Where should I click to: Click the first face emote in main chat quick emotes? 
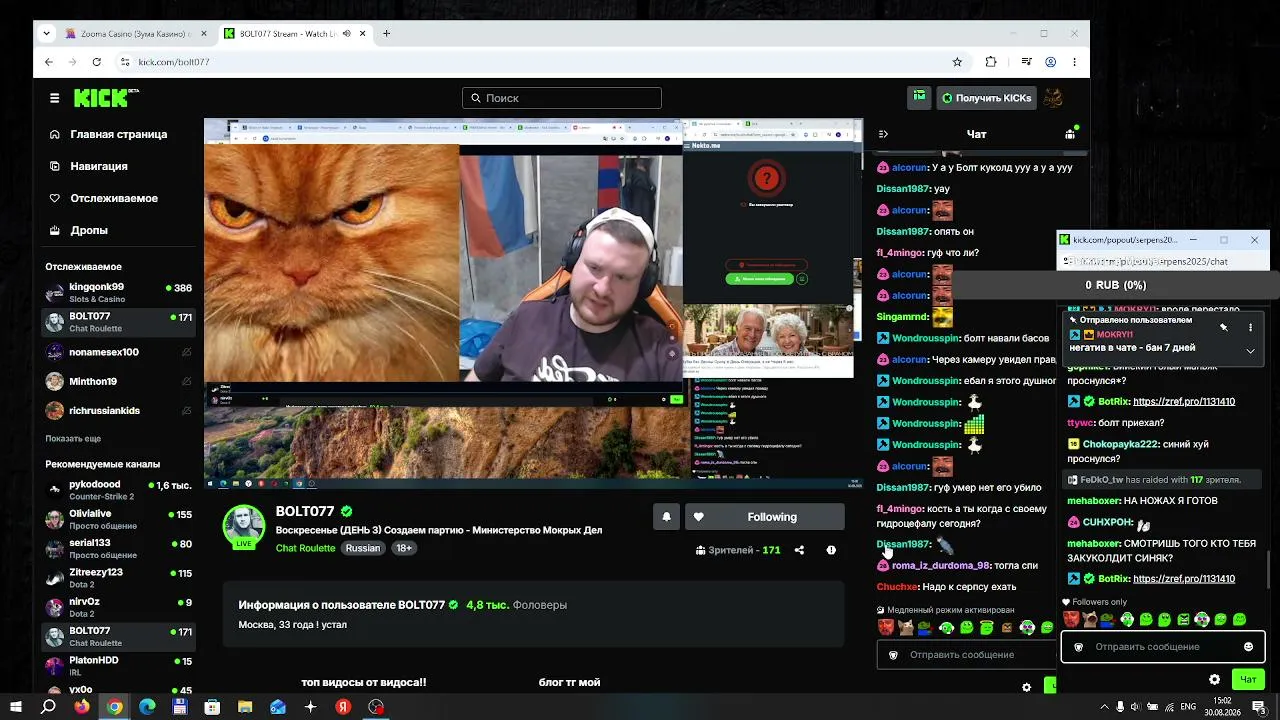pos(885,627)
